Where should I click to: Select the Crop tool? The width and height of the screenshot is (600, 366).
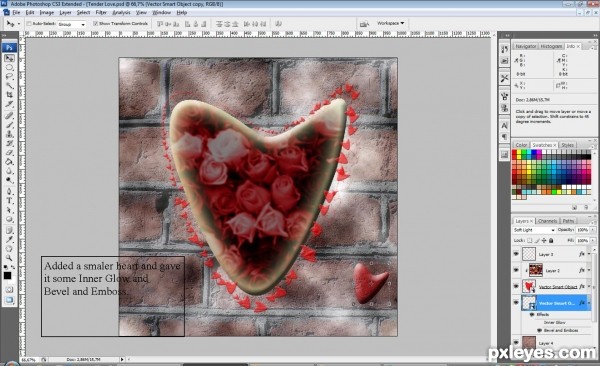point(9,95)
